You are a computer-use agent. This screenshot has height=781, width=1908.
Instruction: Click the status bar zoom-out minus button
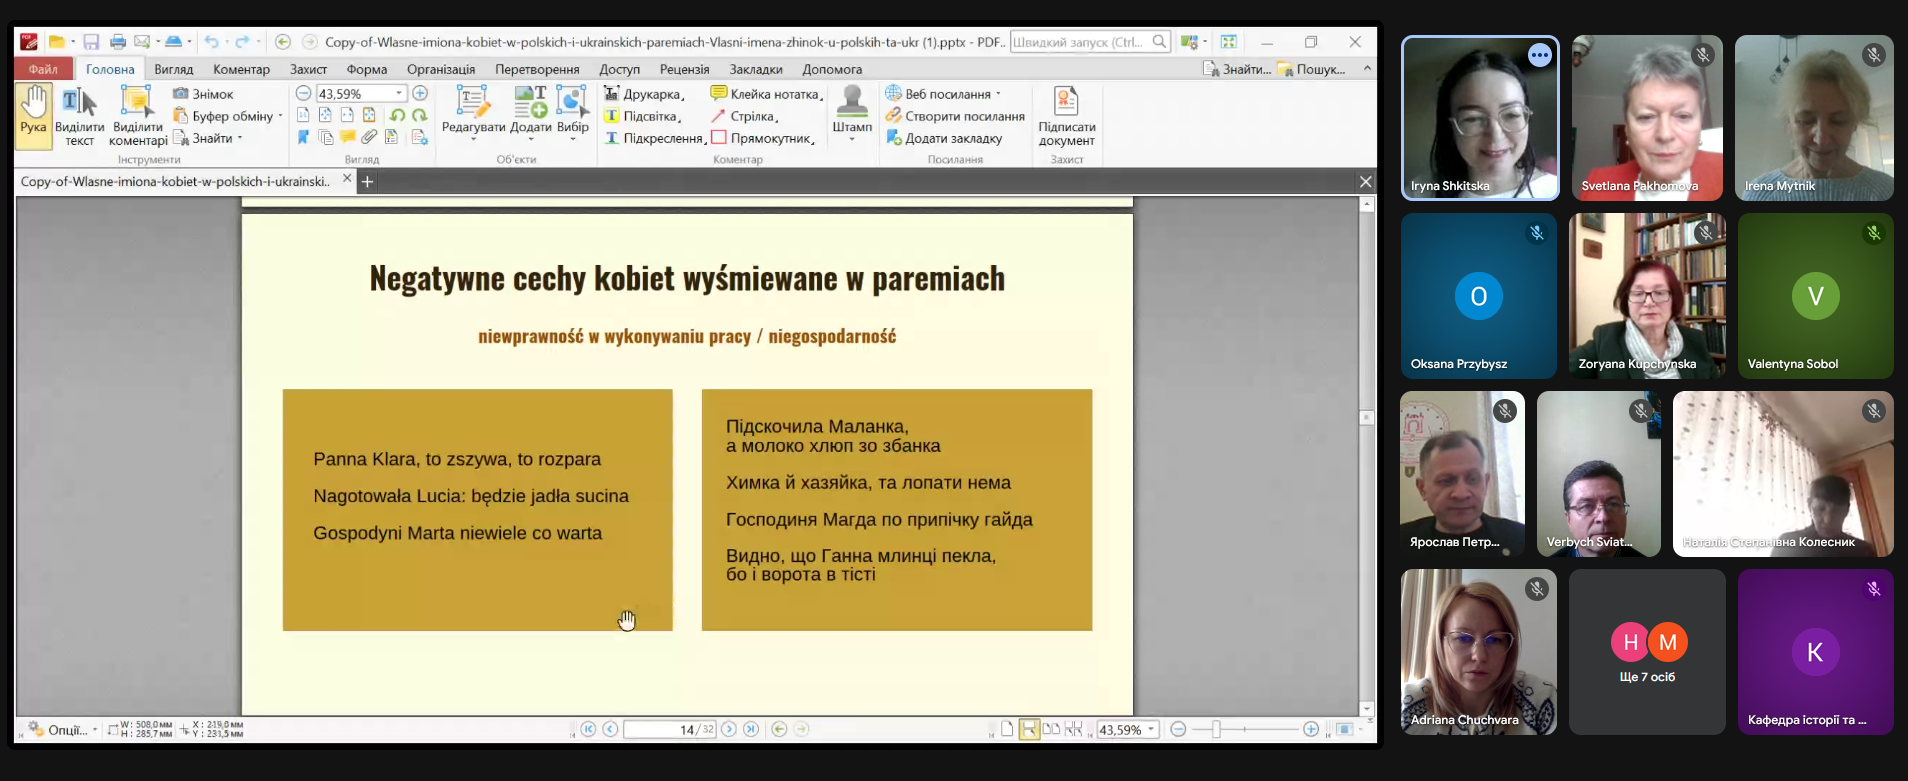point(1178,729)
